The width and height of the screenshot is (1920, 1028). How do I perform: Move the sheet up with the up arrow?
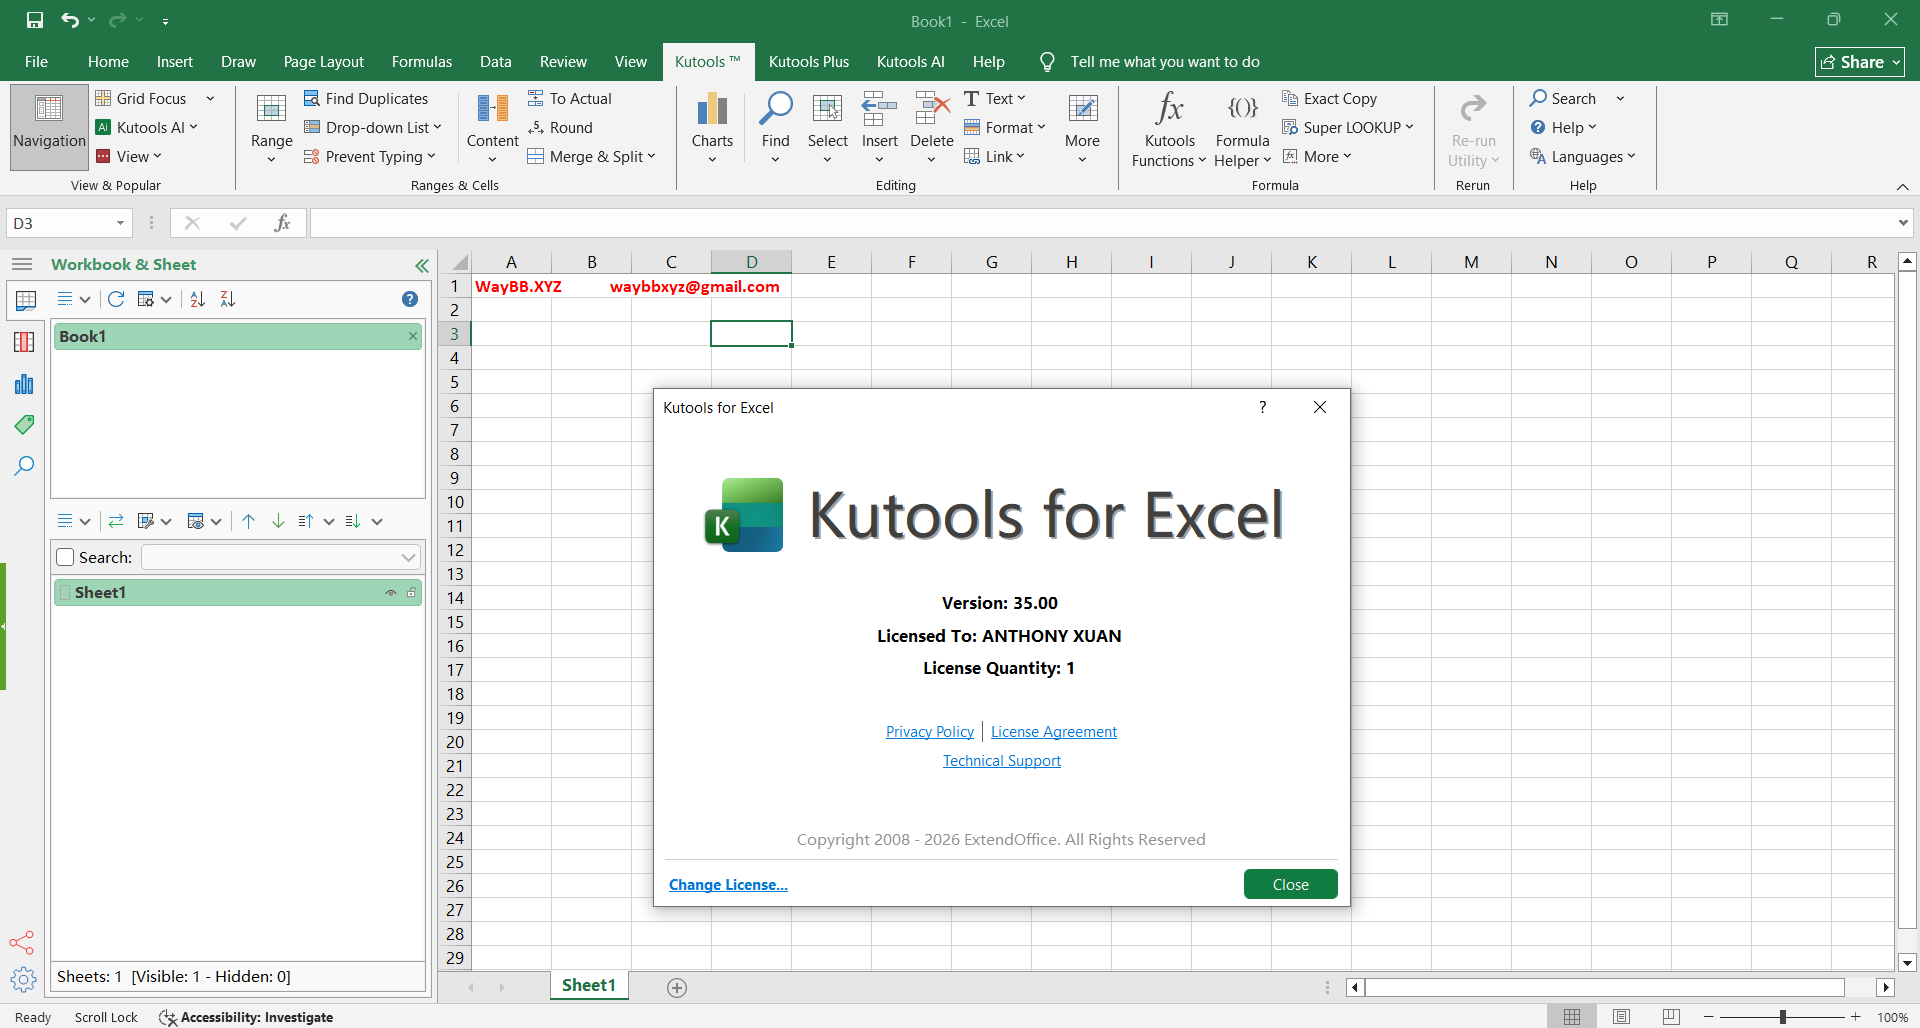[249, 521]
